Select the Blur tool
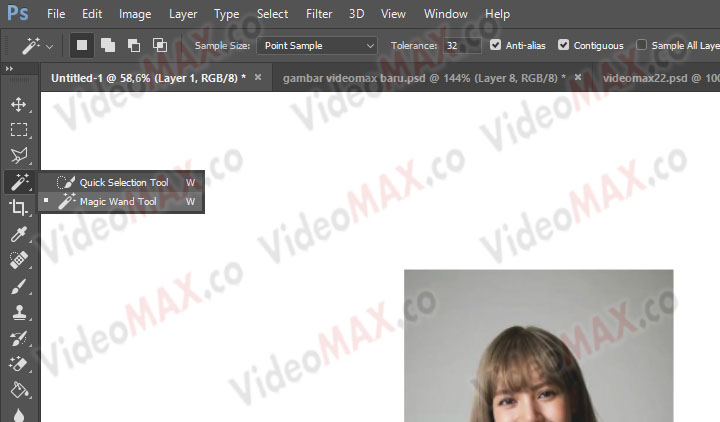Screen dimensions: 720x422 coord(18,415)
